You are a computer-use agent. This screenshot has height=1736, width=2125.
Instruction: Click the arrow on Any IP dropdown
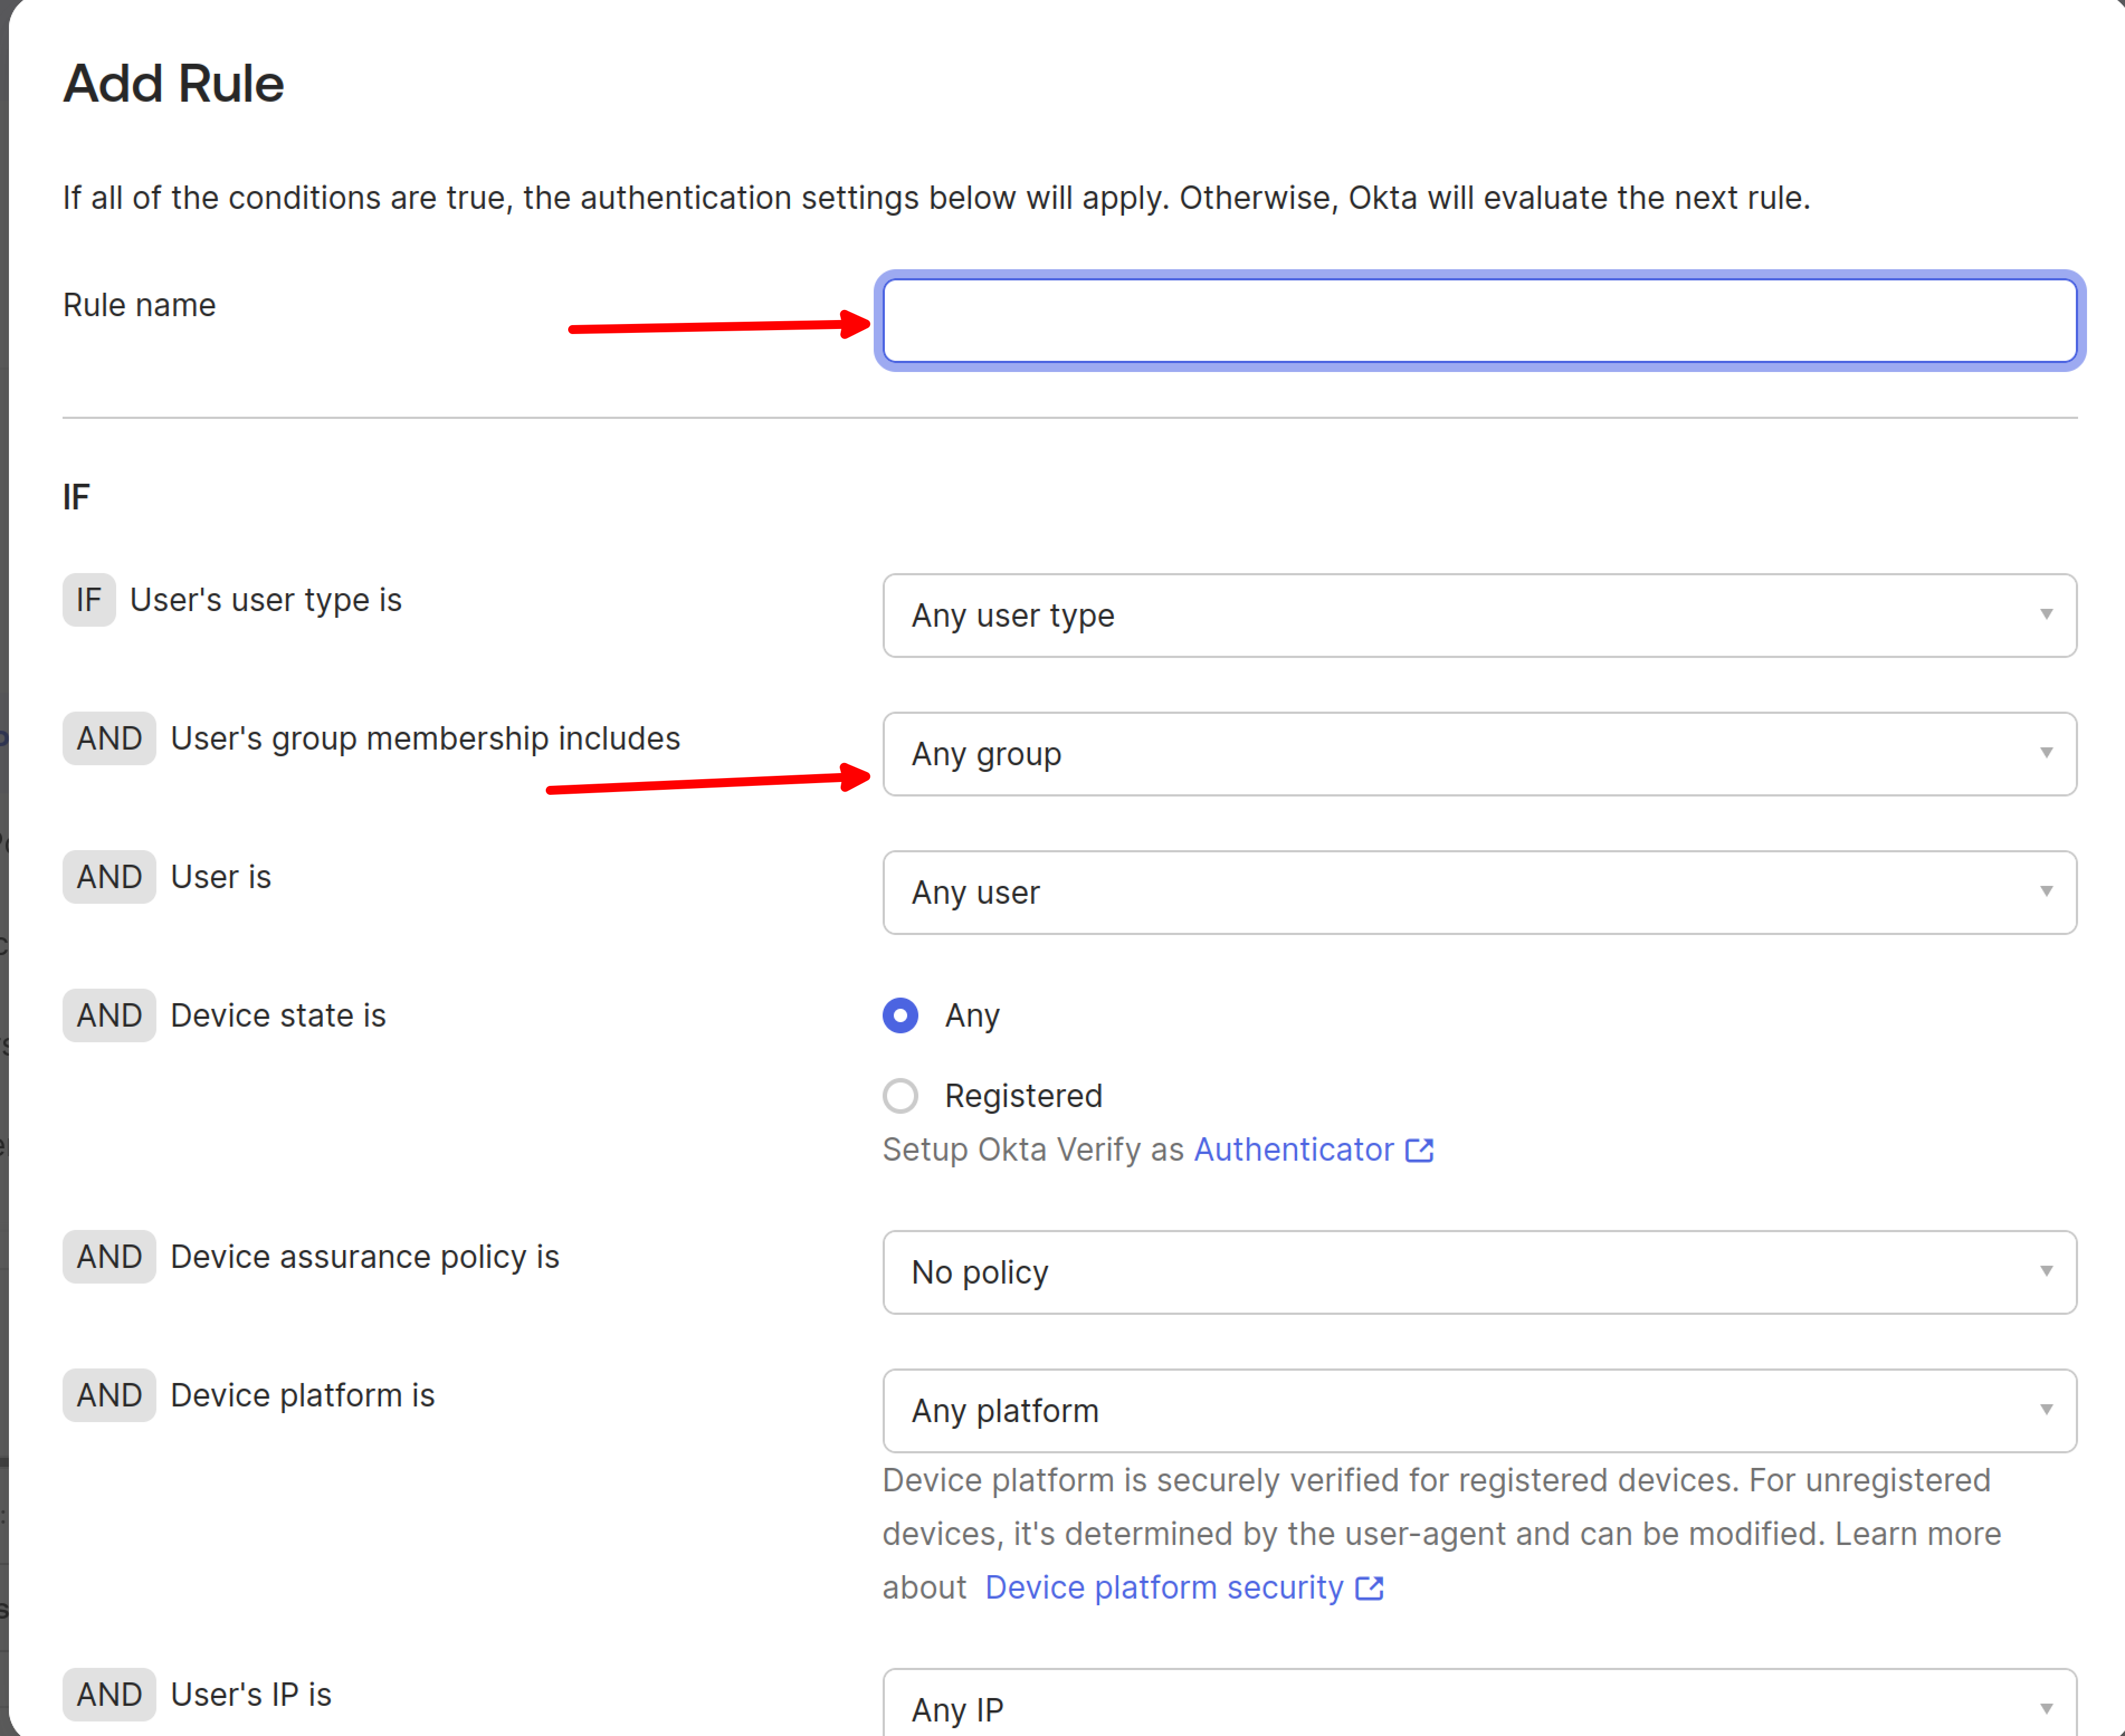[2046, 1708]
